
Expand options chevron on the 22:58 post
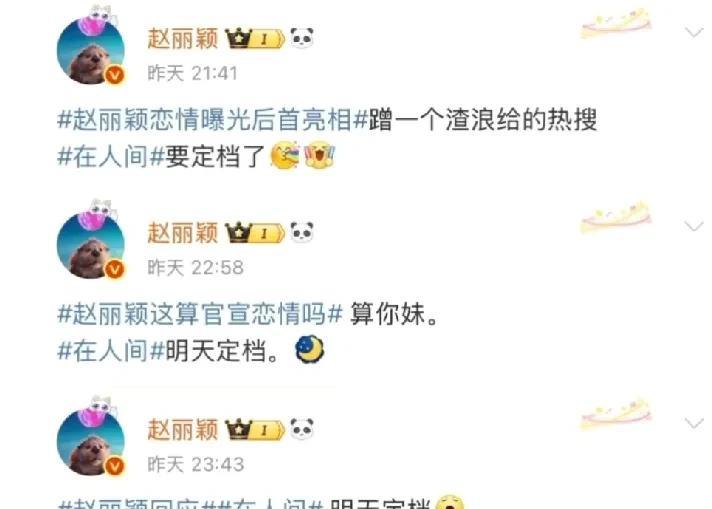pyautogui.click(x=694, y=226)
